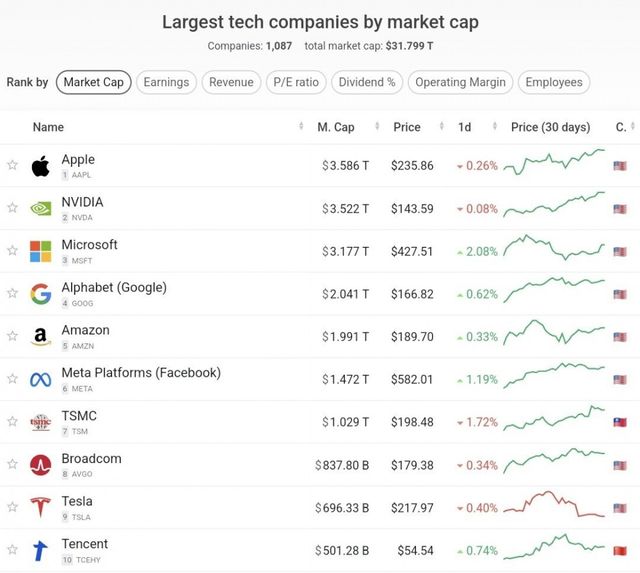Viewport: 640px width, 573px height.
Task: Click the NVIDIA logo icon
Action: (40, 208)
